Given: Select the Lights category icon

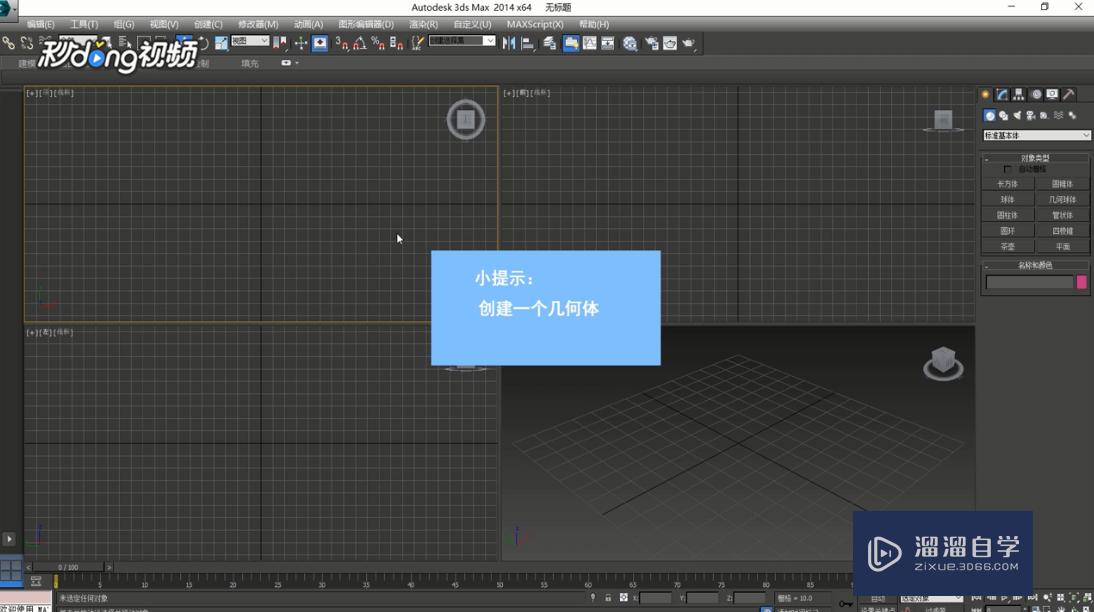Looking at the screenshot, I should (x=1017, y=116).
